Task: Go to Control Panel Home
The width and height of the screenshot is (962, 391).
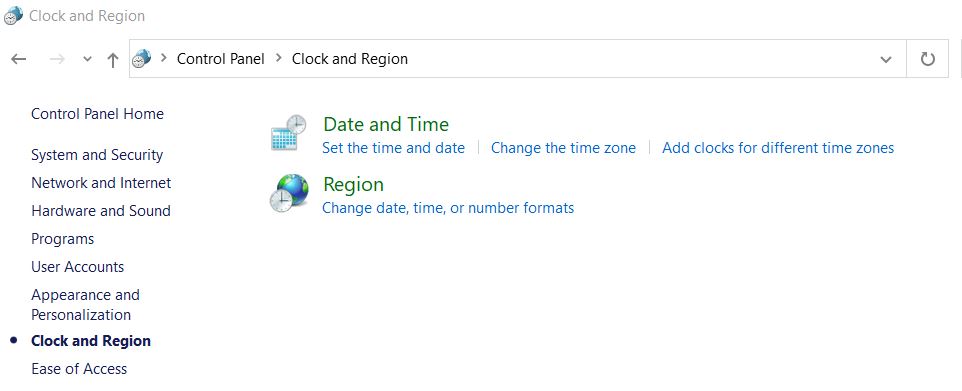Action: tap(98, 114)
